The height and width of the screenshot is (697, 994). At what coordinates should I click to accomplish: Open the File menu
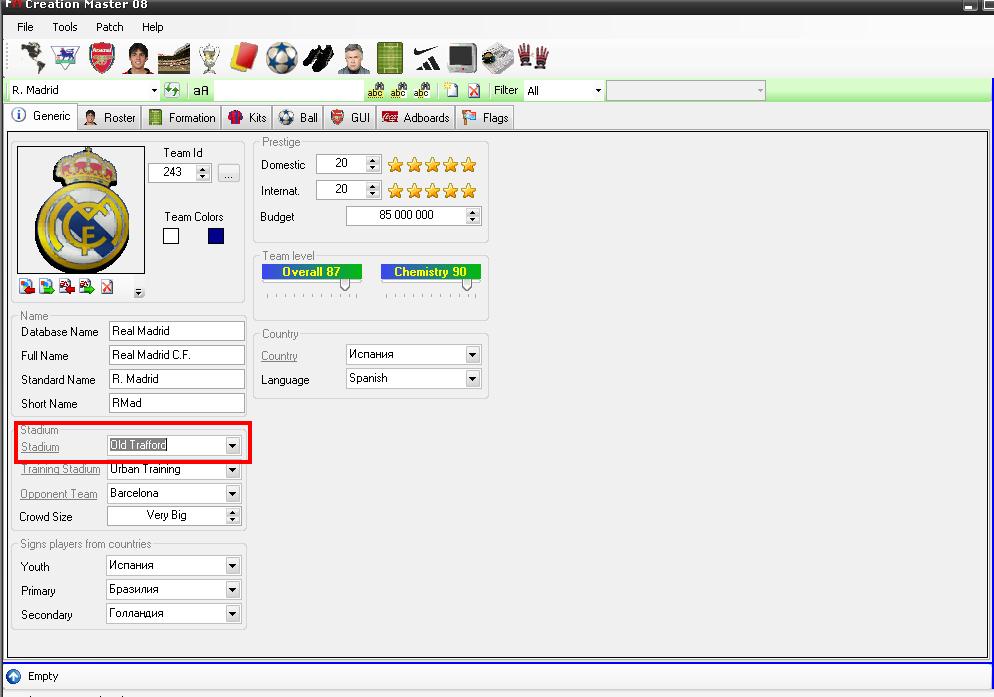coord(25,27)
